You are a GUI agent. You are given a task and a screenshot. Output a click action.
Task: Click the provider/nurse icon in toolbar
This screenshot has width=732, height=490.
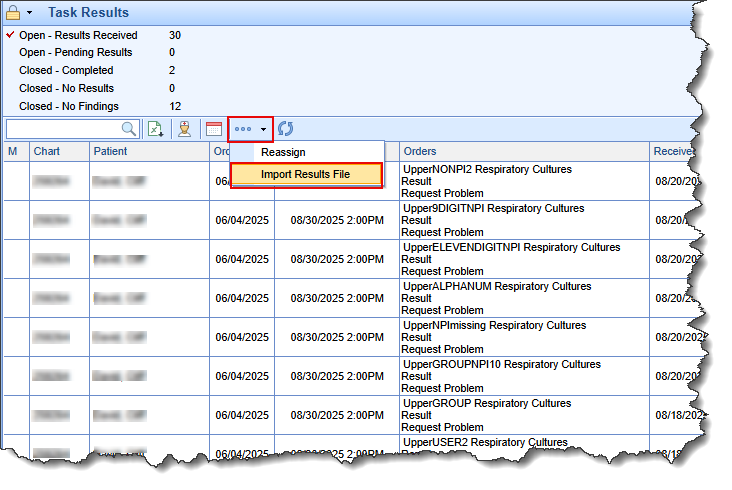[x=185, y=129]
